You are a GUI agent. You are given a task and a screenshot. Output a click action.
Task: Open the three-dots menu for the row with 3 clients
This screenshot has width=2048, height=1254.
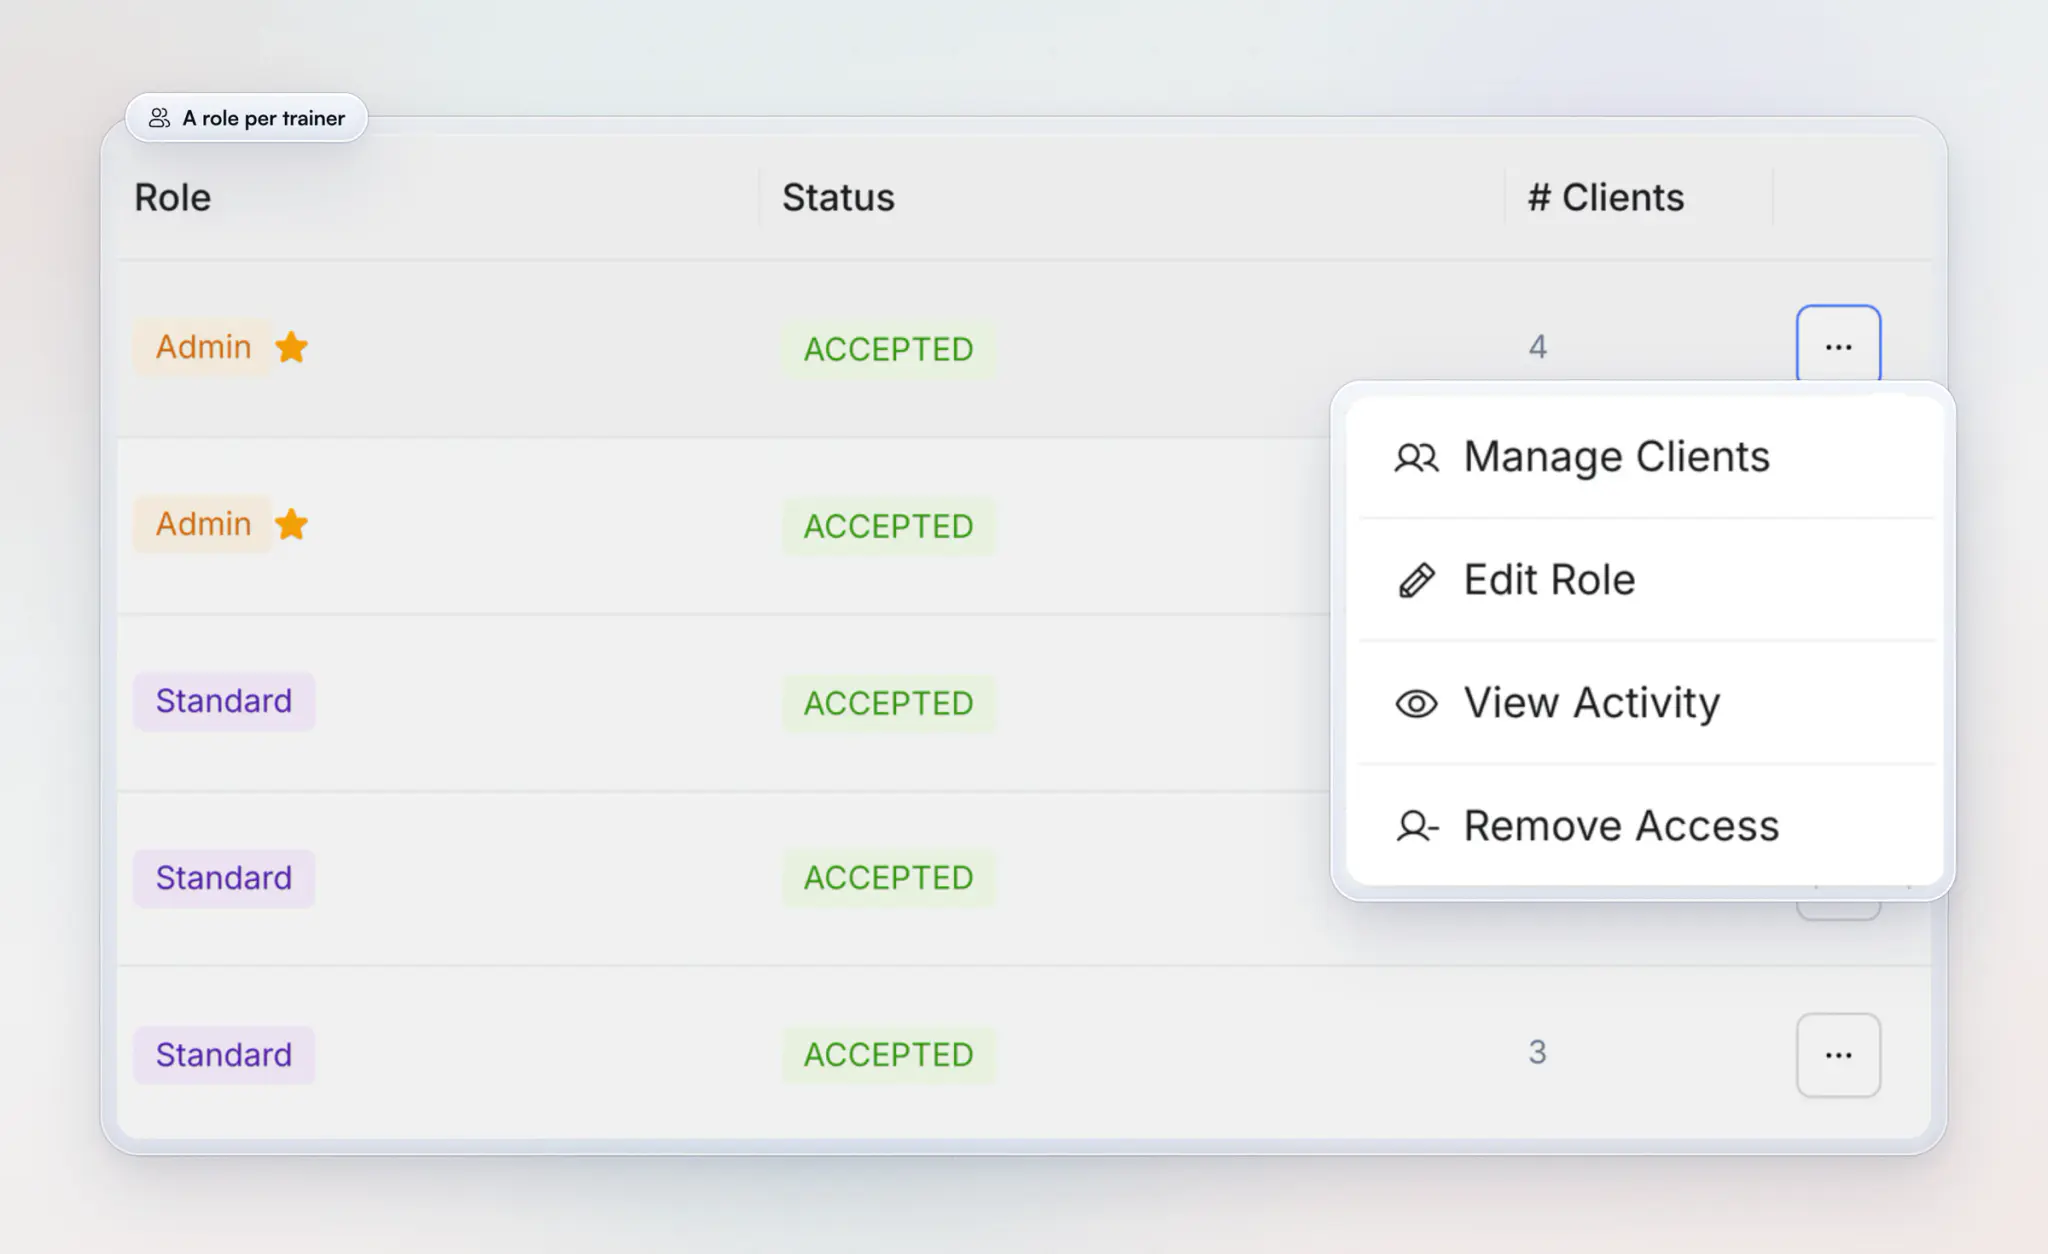pos(1838,1055)
